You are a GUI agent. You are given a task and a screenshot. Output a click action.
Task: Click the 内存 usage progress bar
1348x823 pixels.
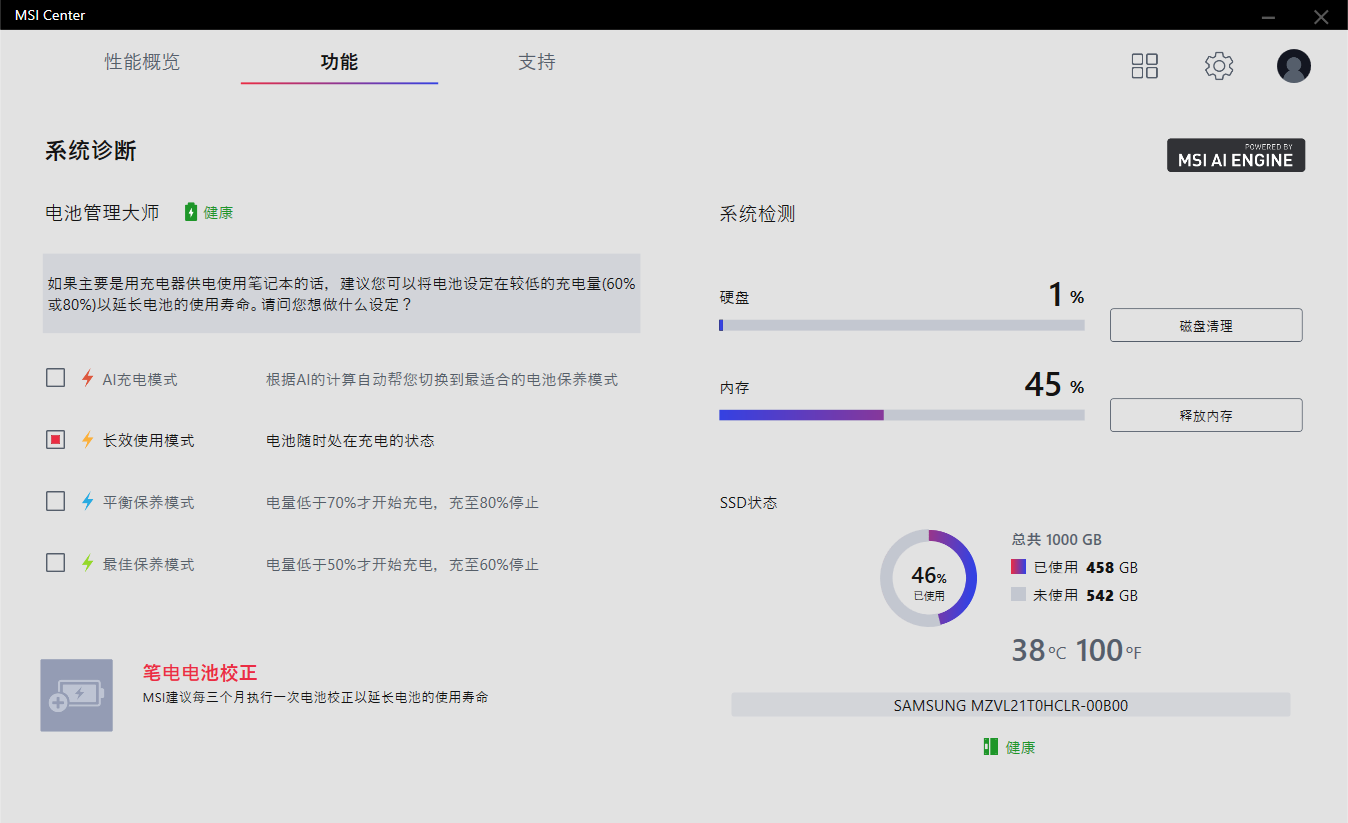click(901, 415)
